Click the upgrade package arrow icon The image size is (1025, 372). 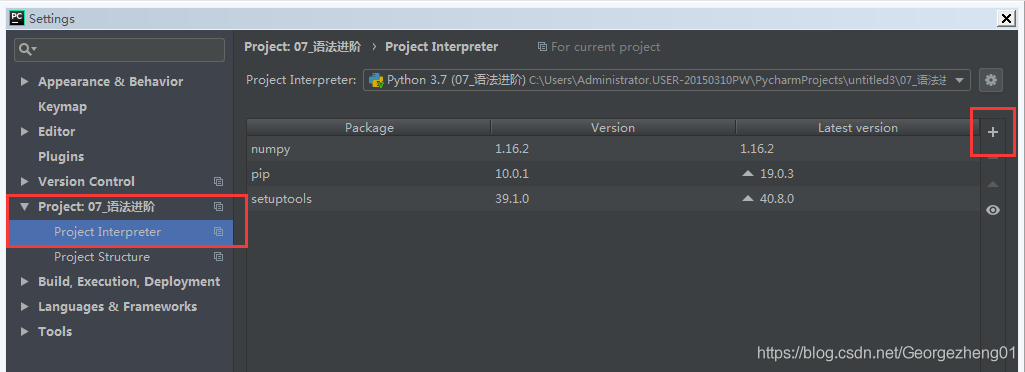(x=992, y=184)
